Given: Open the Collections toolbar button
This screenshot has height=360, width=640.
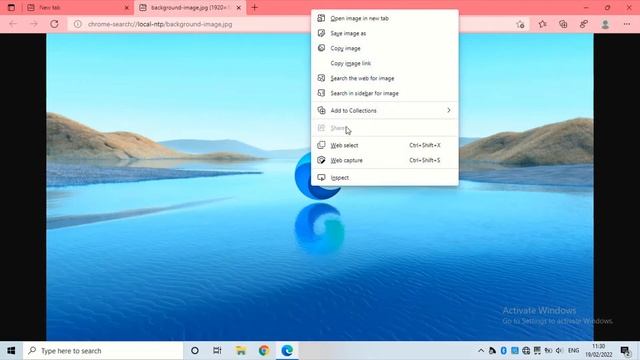Looking at the screenshot, I should (563, 24).
